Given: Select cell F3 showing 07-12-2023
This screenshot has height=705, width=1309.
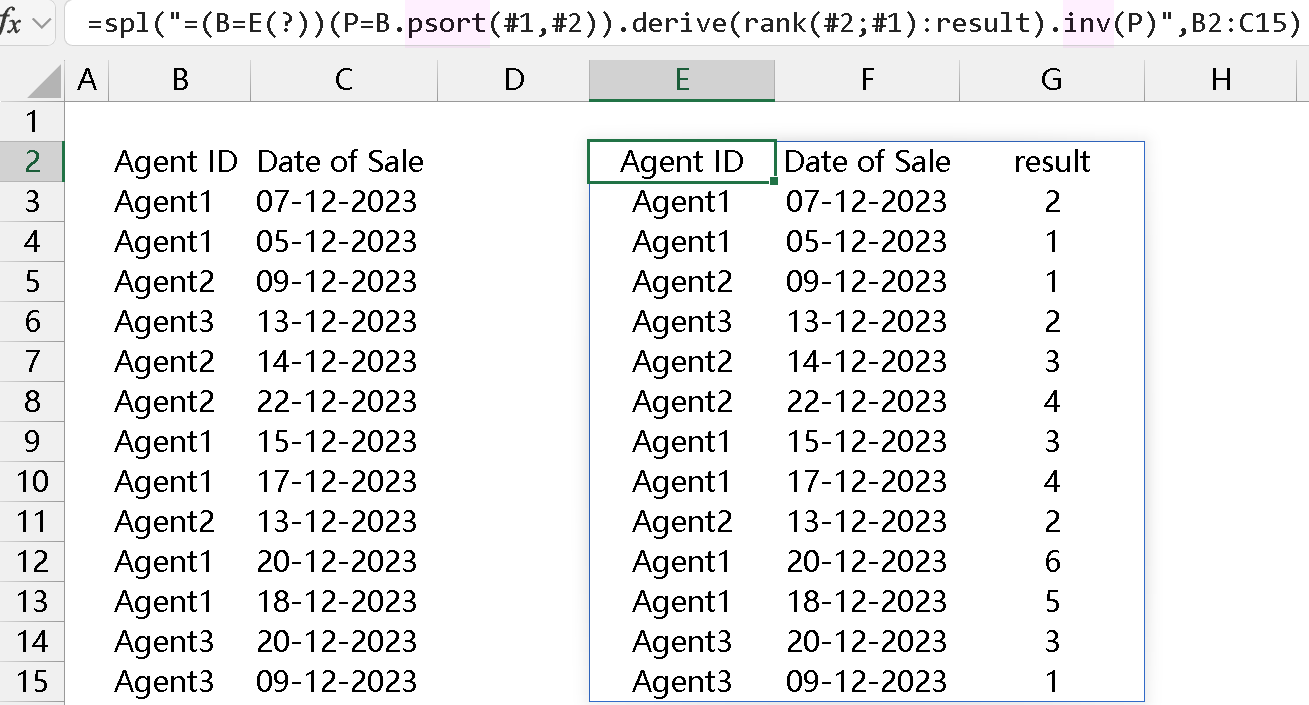Looking at the screenshot, I should coord(866,201).
